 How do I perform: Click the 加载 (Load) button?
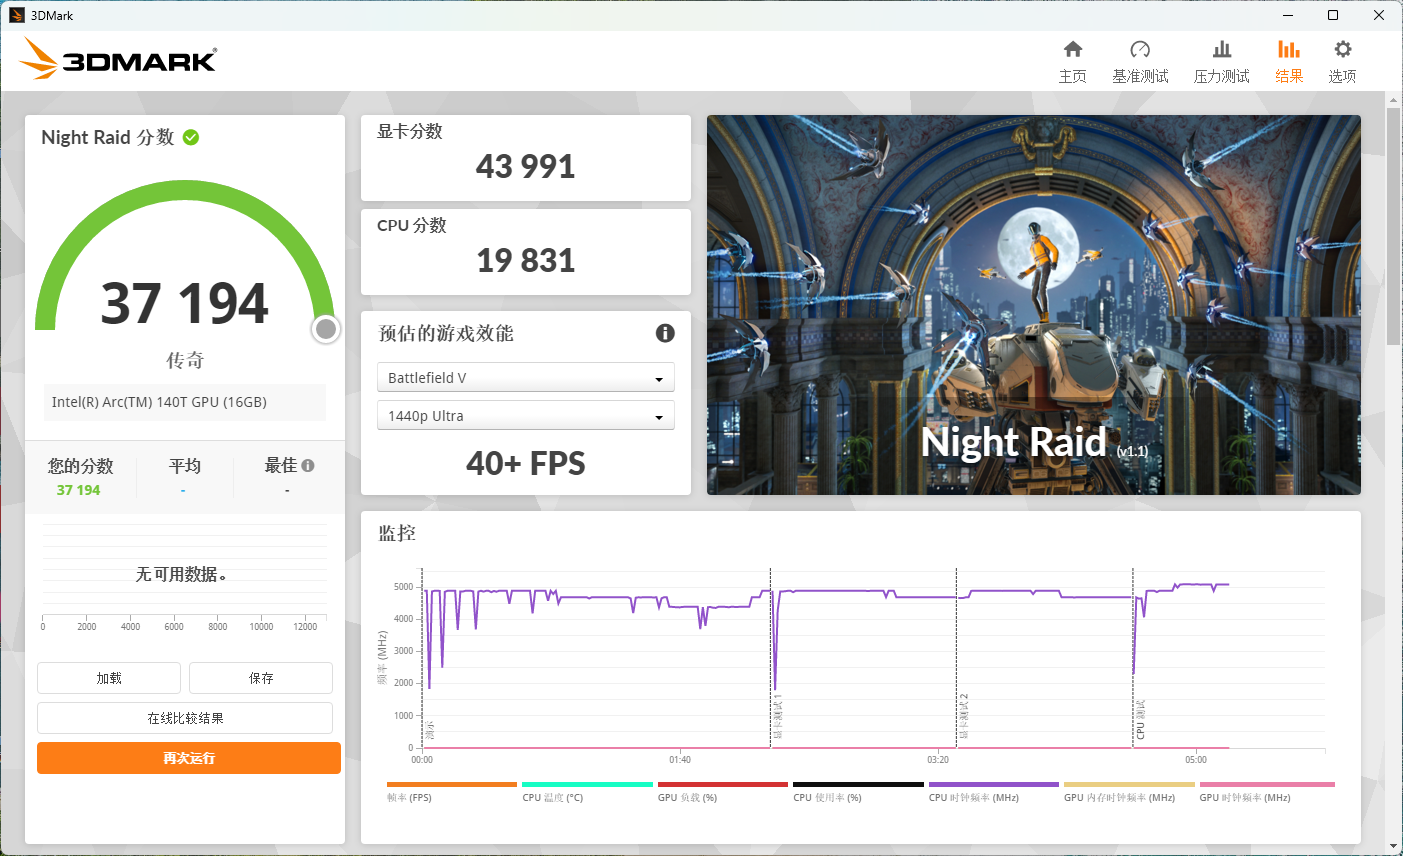[109, 678]
